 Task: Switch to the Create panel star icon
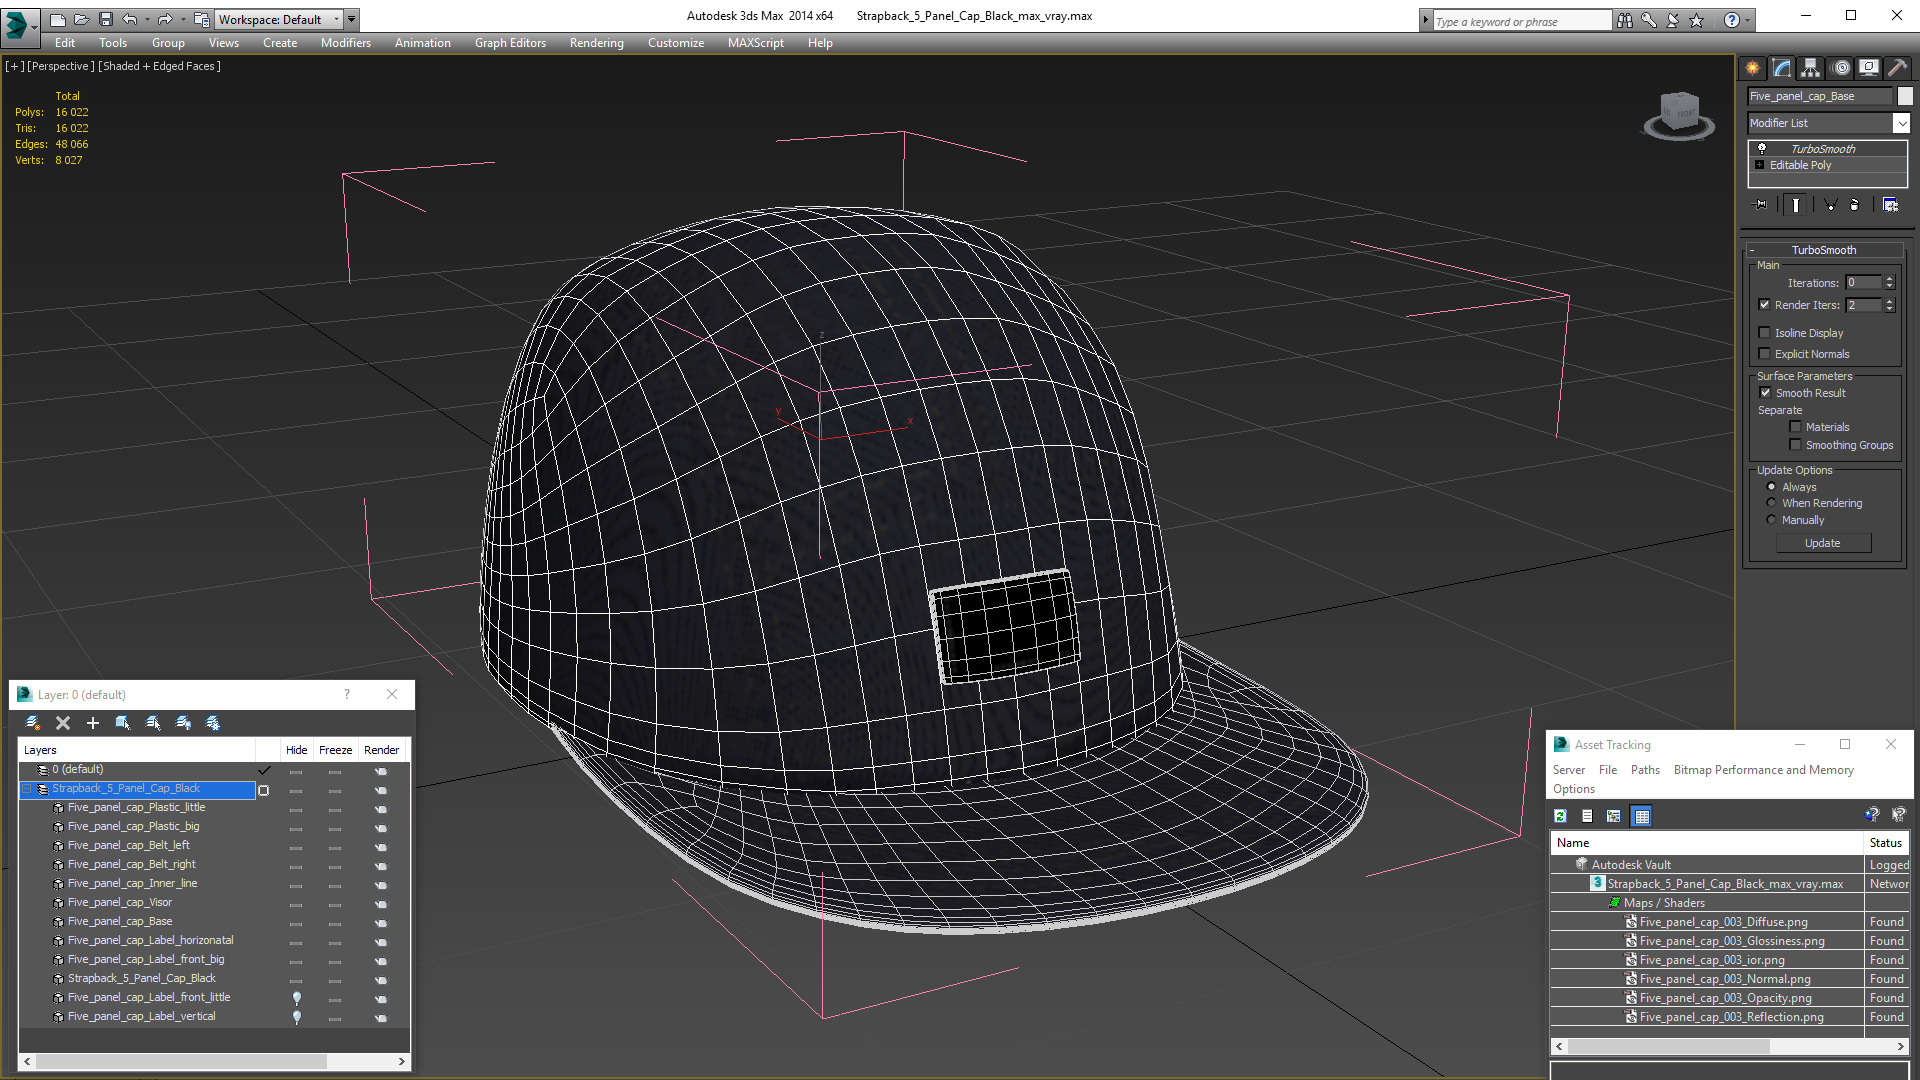(x=1752, y=68)
